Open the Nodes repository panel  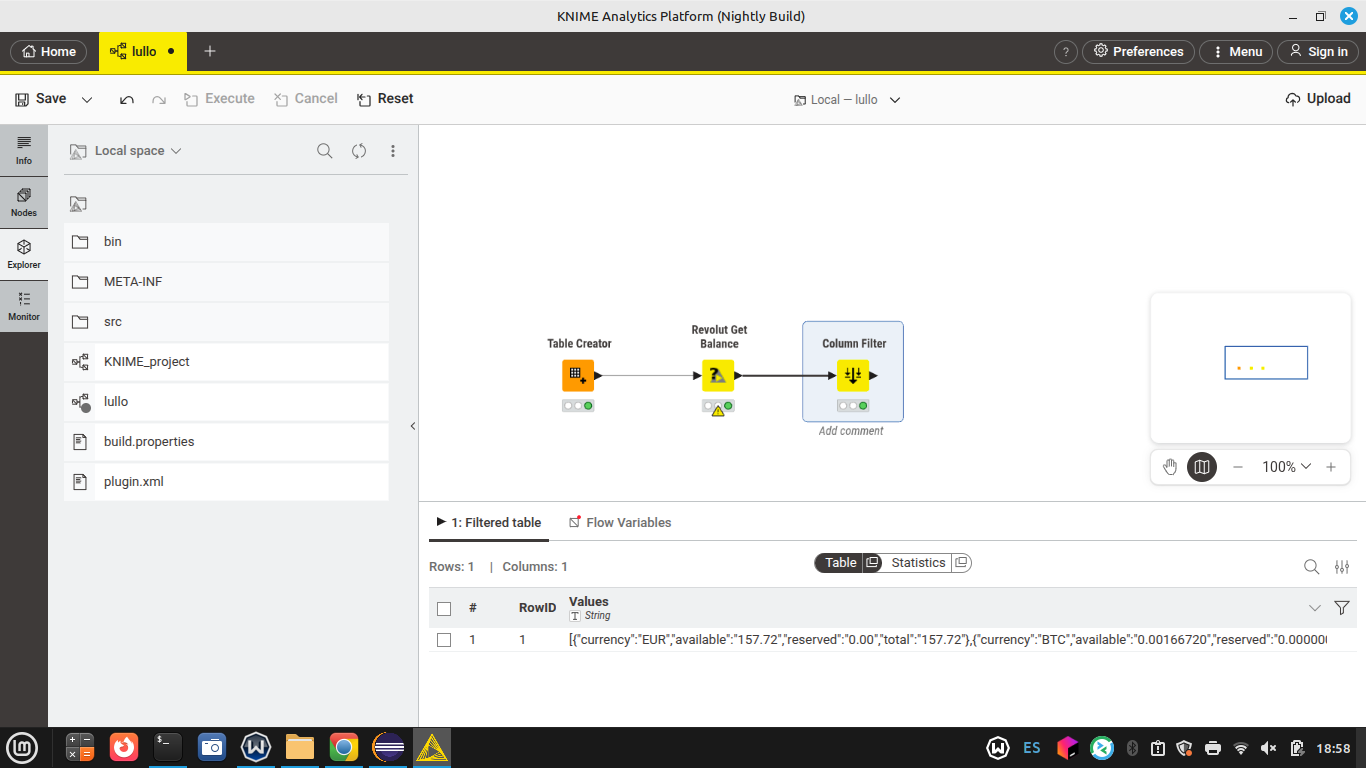(x=24, y=202)
